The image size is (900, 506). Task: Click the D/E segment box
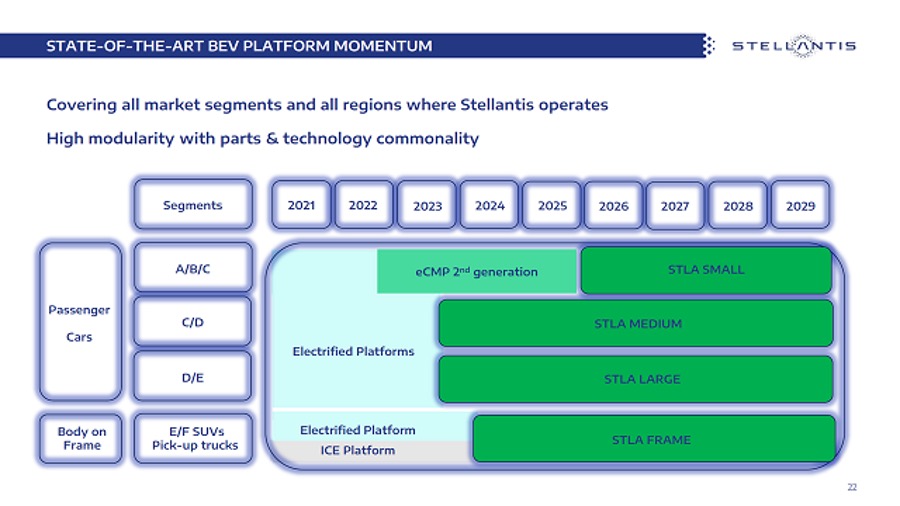pos(193,378)
